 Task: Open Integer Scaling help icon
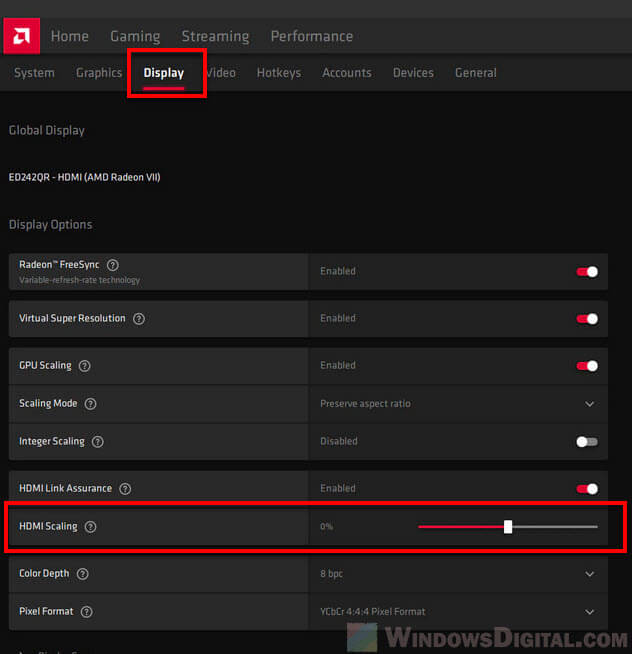tap(98, 442)
